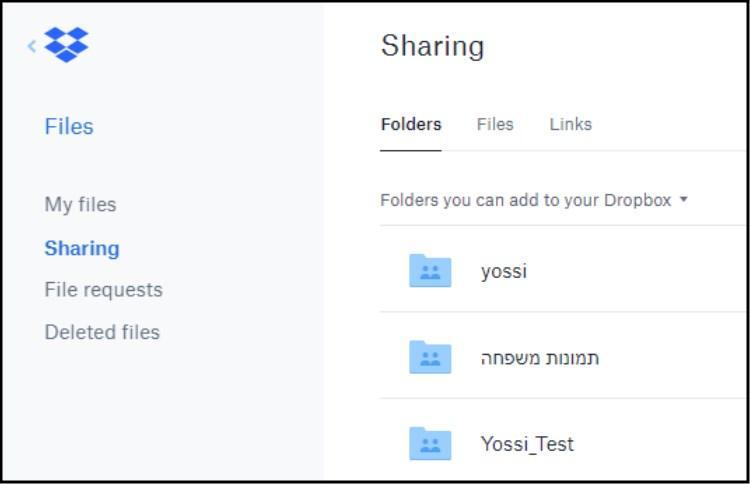Click the shared folder icon for תמונות משפחה
Image resolution: width=750 pixels, height=484 pixels.
pyautogui.click(x=430, y=357)
